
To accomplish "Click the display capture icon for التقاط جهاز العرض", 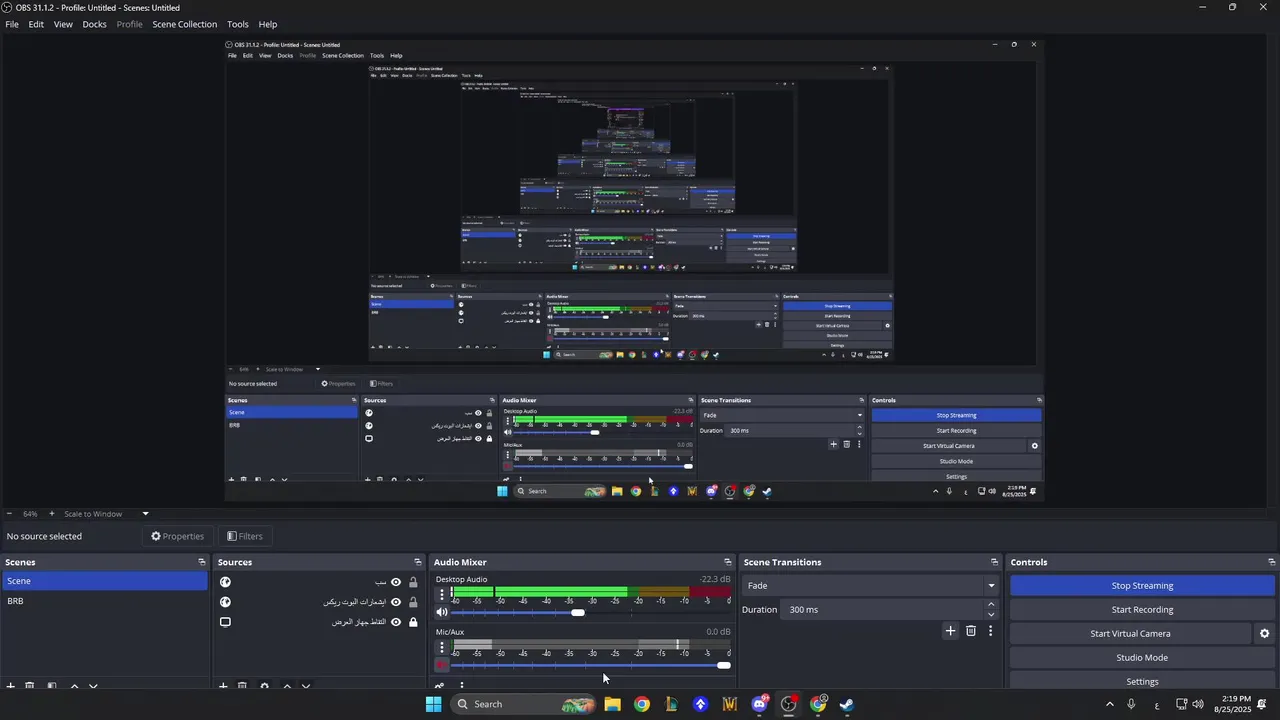I will pos(225,622).
